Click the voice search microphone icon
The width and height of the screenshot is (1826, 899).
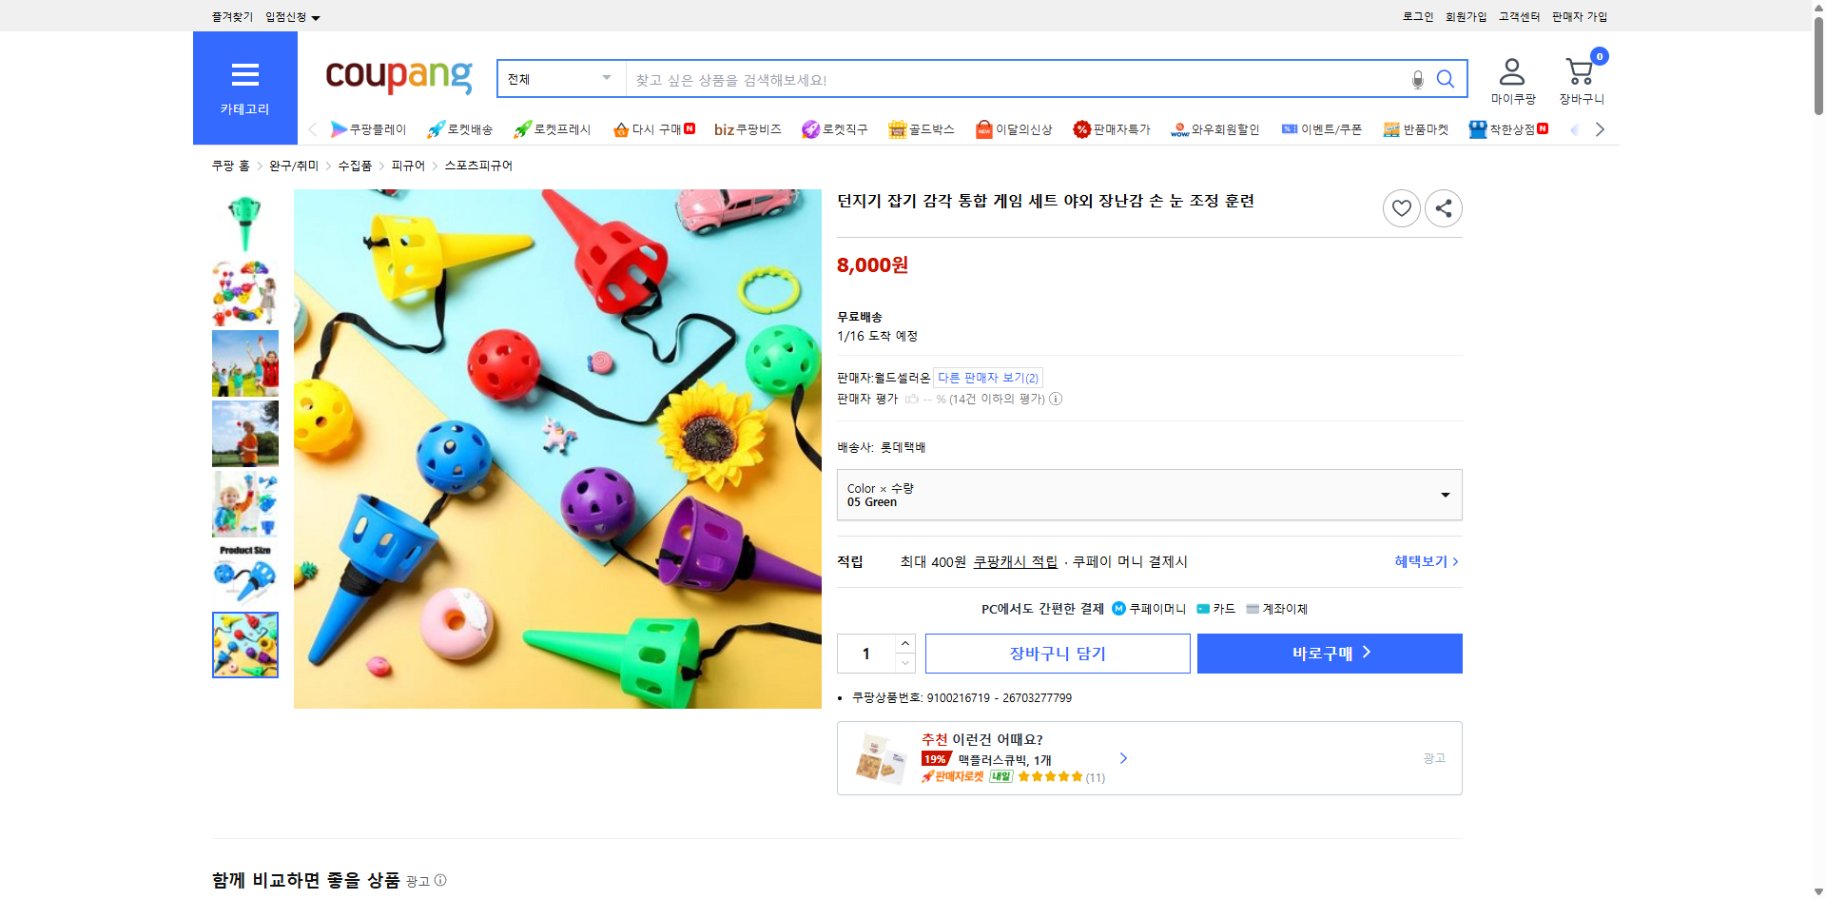pos(1415,78)
